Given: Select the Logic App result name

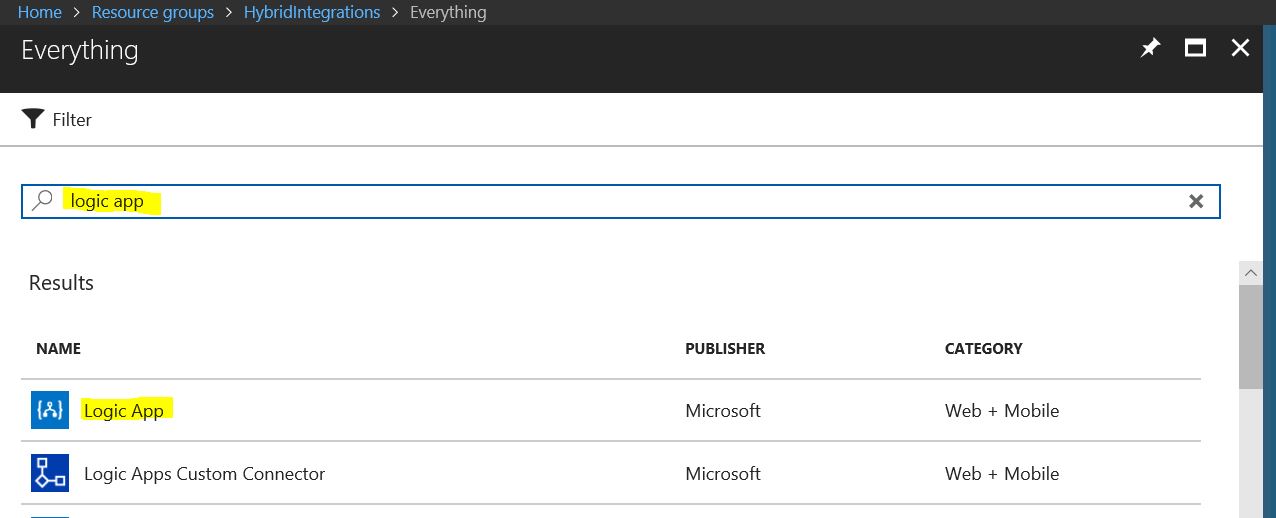Looking at the screenshot, I should tap(124, 410).
